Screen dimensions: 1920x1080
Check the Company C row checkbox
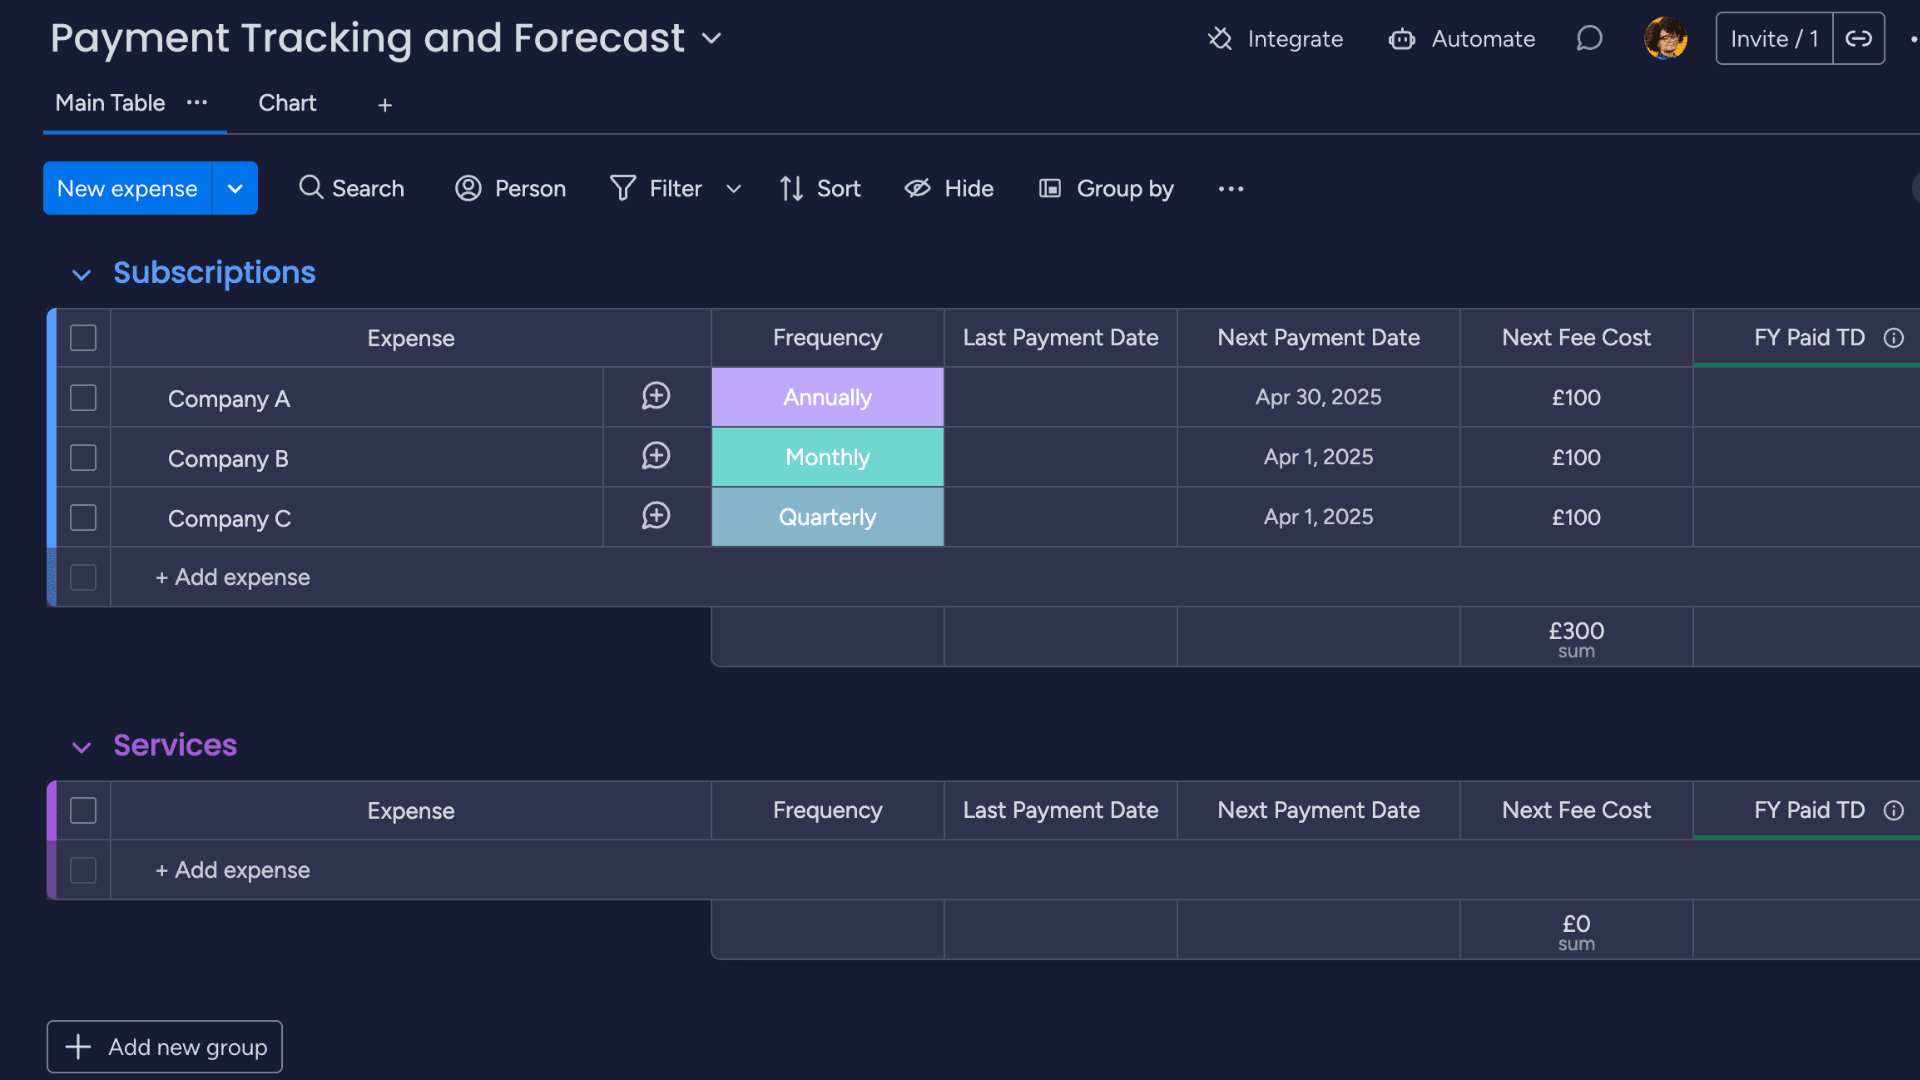click(x=83, y=518)
